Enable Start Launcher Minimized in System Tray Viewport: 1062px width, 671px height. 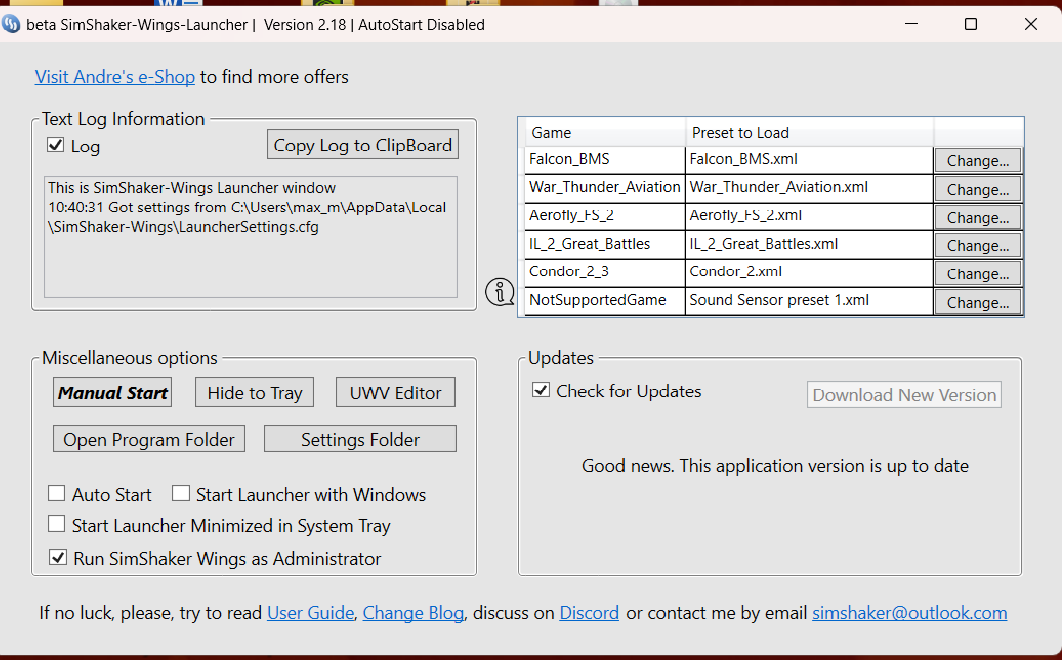[x=56, y=524]
